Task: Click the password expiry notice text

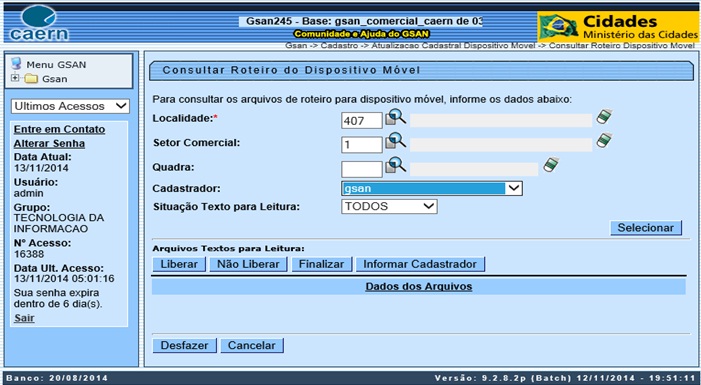Action: [x=58, y=298]
